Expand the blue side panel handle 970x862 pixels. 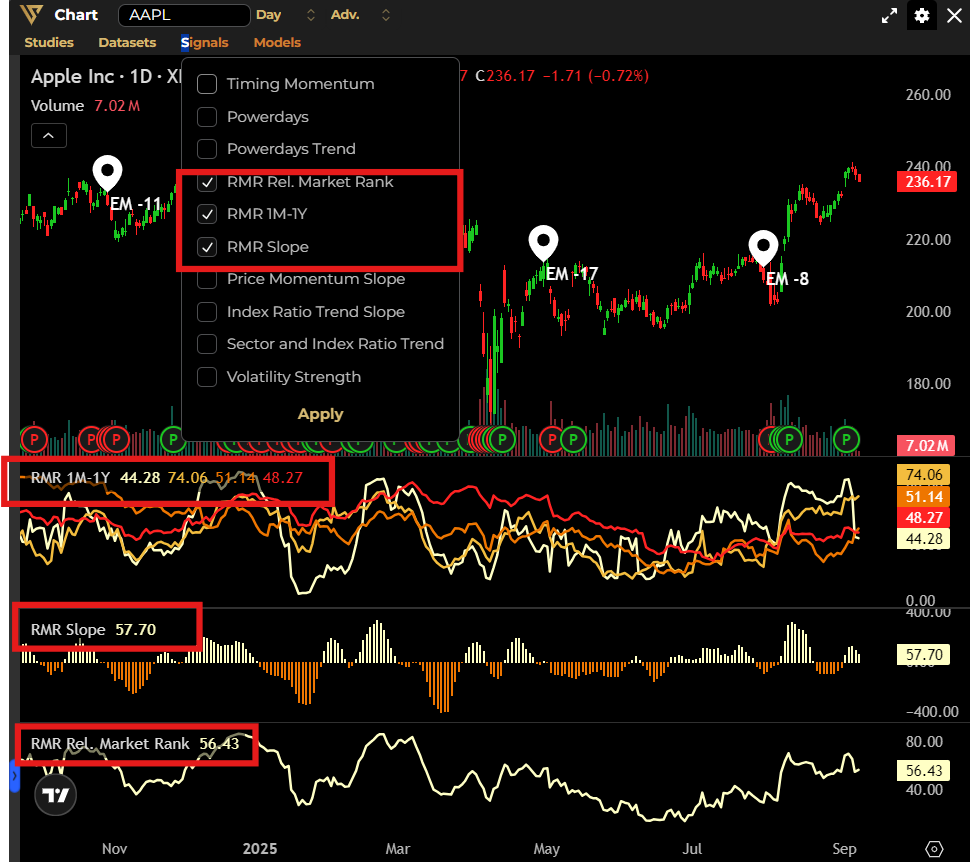point(15,775)
